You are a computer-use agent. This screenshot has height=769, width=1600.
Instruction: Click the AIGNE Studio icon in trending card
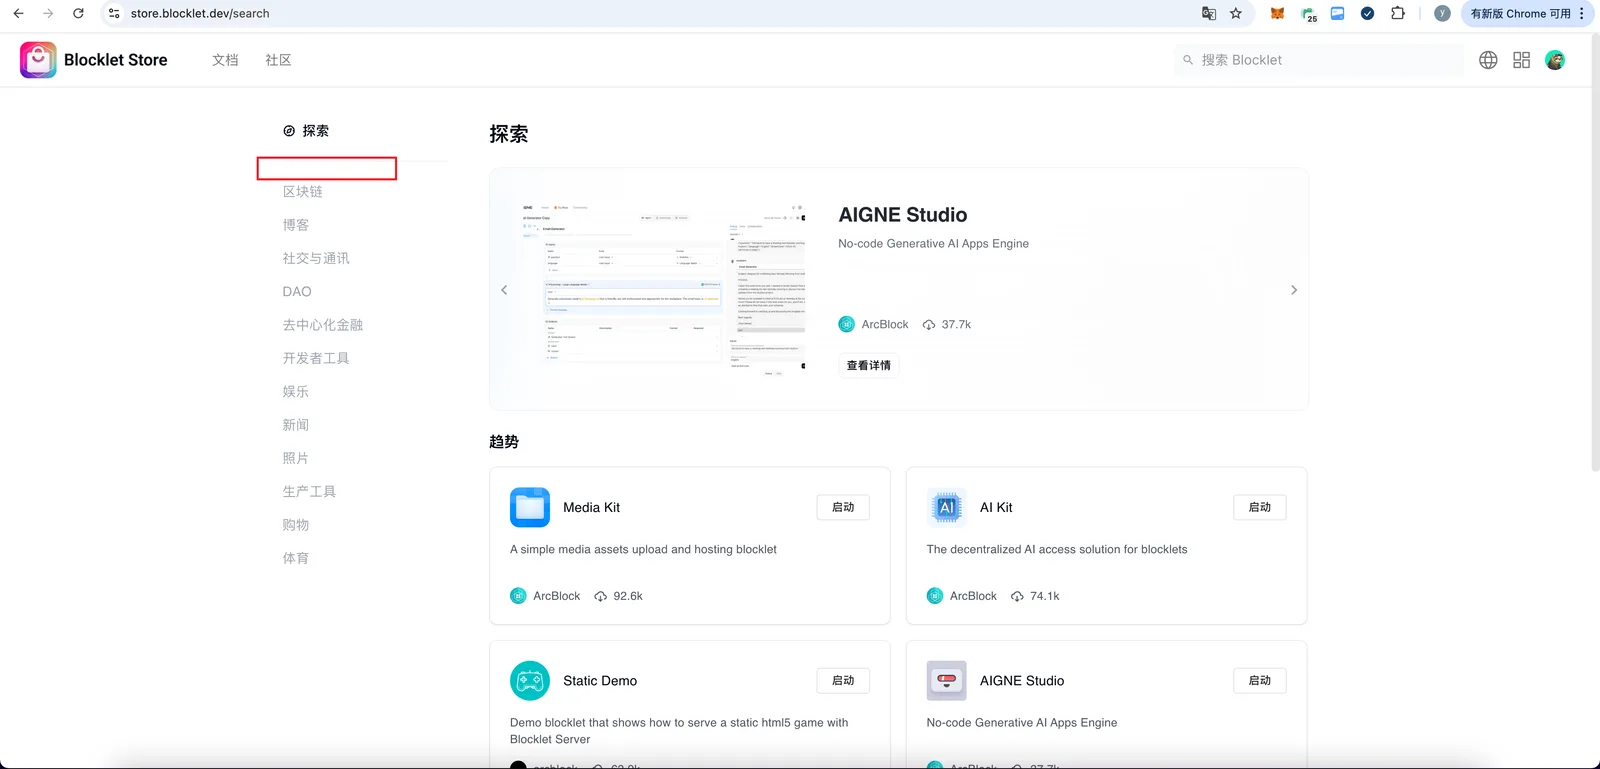pos(946,681)
